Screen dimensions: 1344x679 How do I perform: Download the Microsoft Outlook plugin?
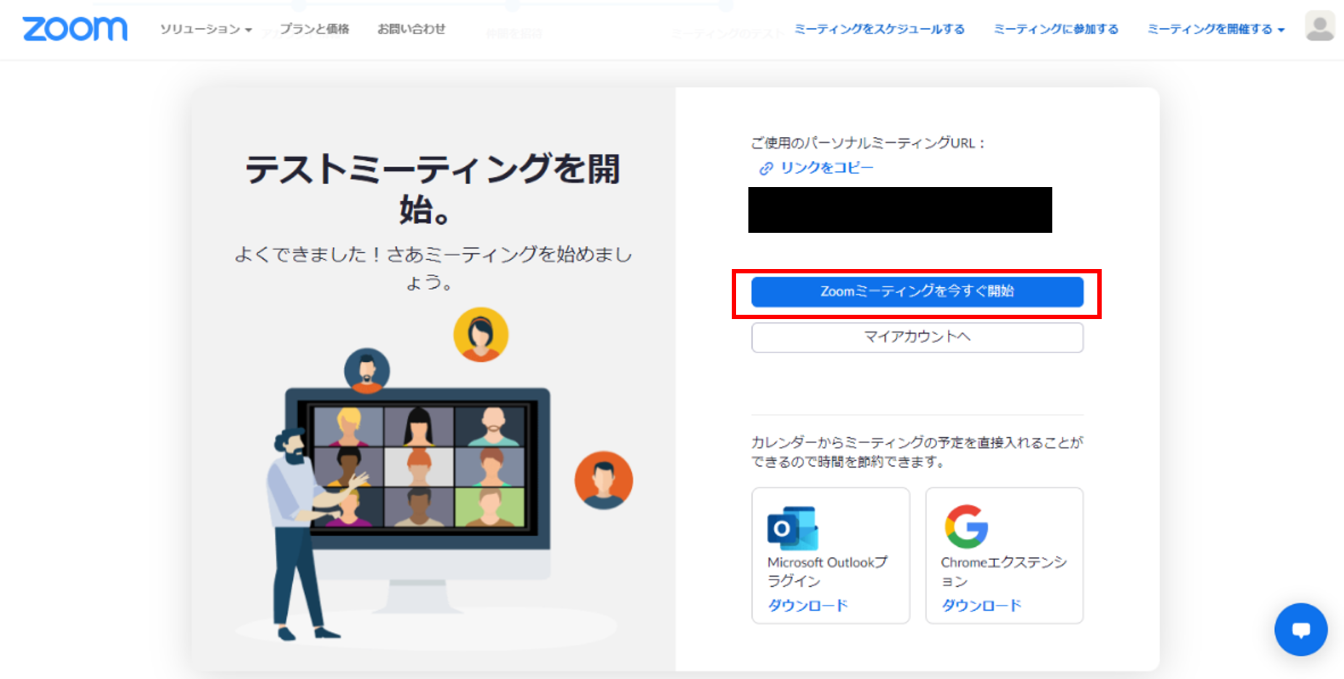(x=808, y=605)
